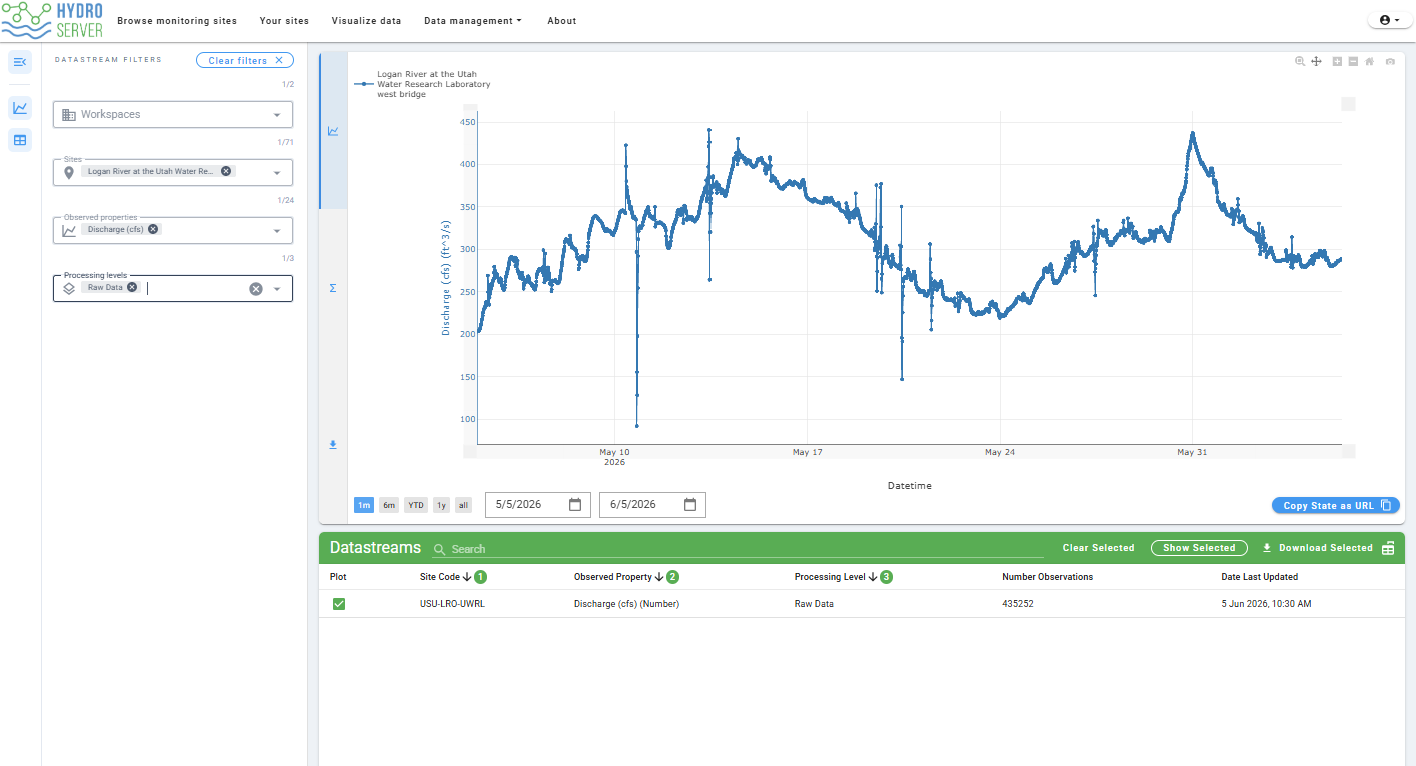1416x766 pixels.
Task: Click the Workspaces building icon
Action: 69,115
